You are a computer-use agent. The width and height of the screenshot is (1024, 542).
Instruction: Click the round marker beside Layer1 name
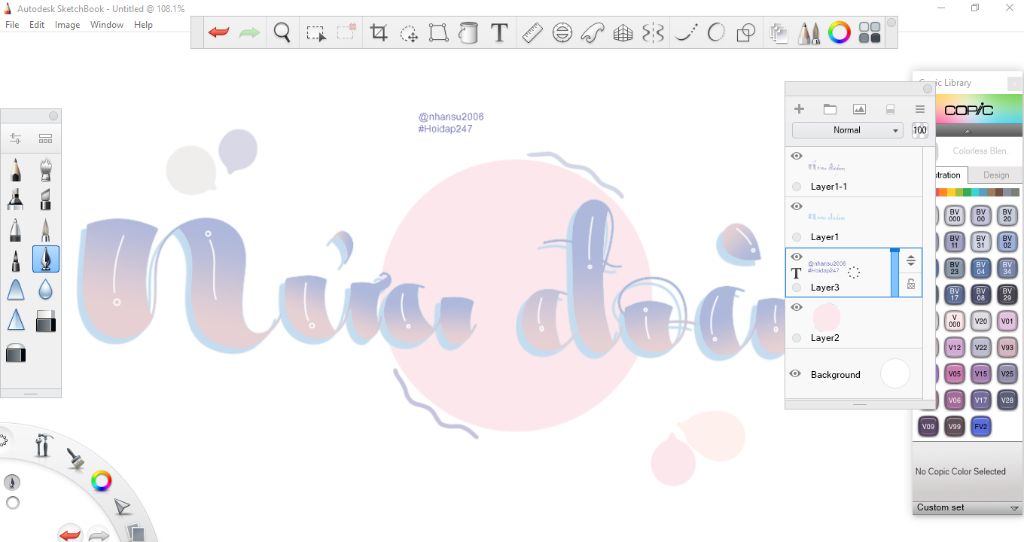coord(796,237)
